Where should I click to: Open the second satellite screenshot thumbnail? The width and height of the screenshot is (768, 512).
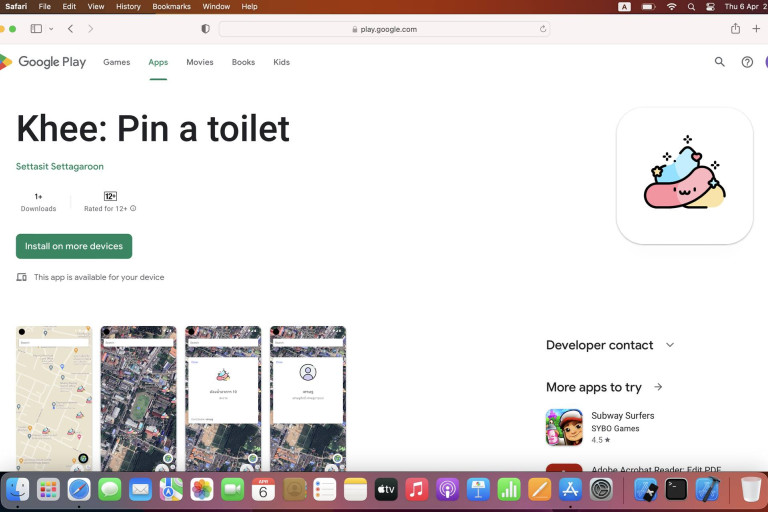[x=139, y=398]
